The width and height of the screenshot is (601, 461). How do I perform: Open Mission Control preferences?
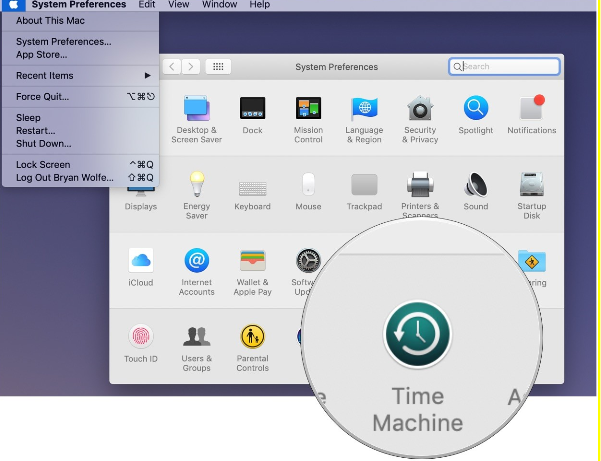(x=308, y=119)
